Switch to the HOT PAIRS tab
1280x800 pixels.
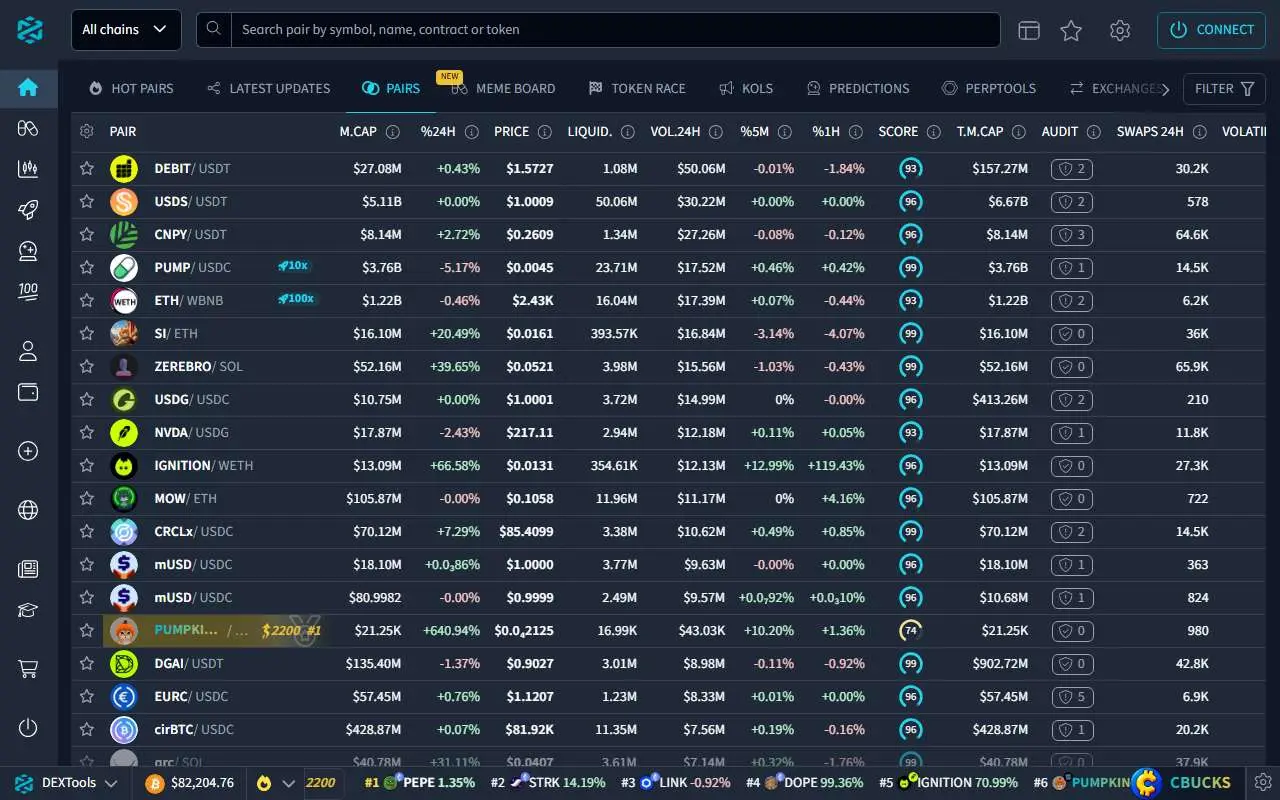pos(131,88)
